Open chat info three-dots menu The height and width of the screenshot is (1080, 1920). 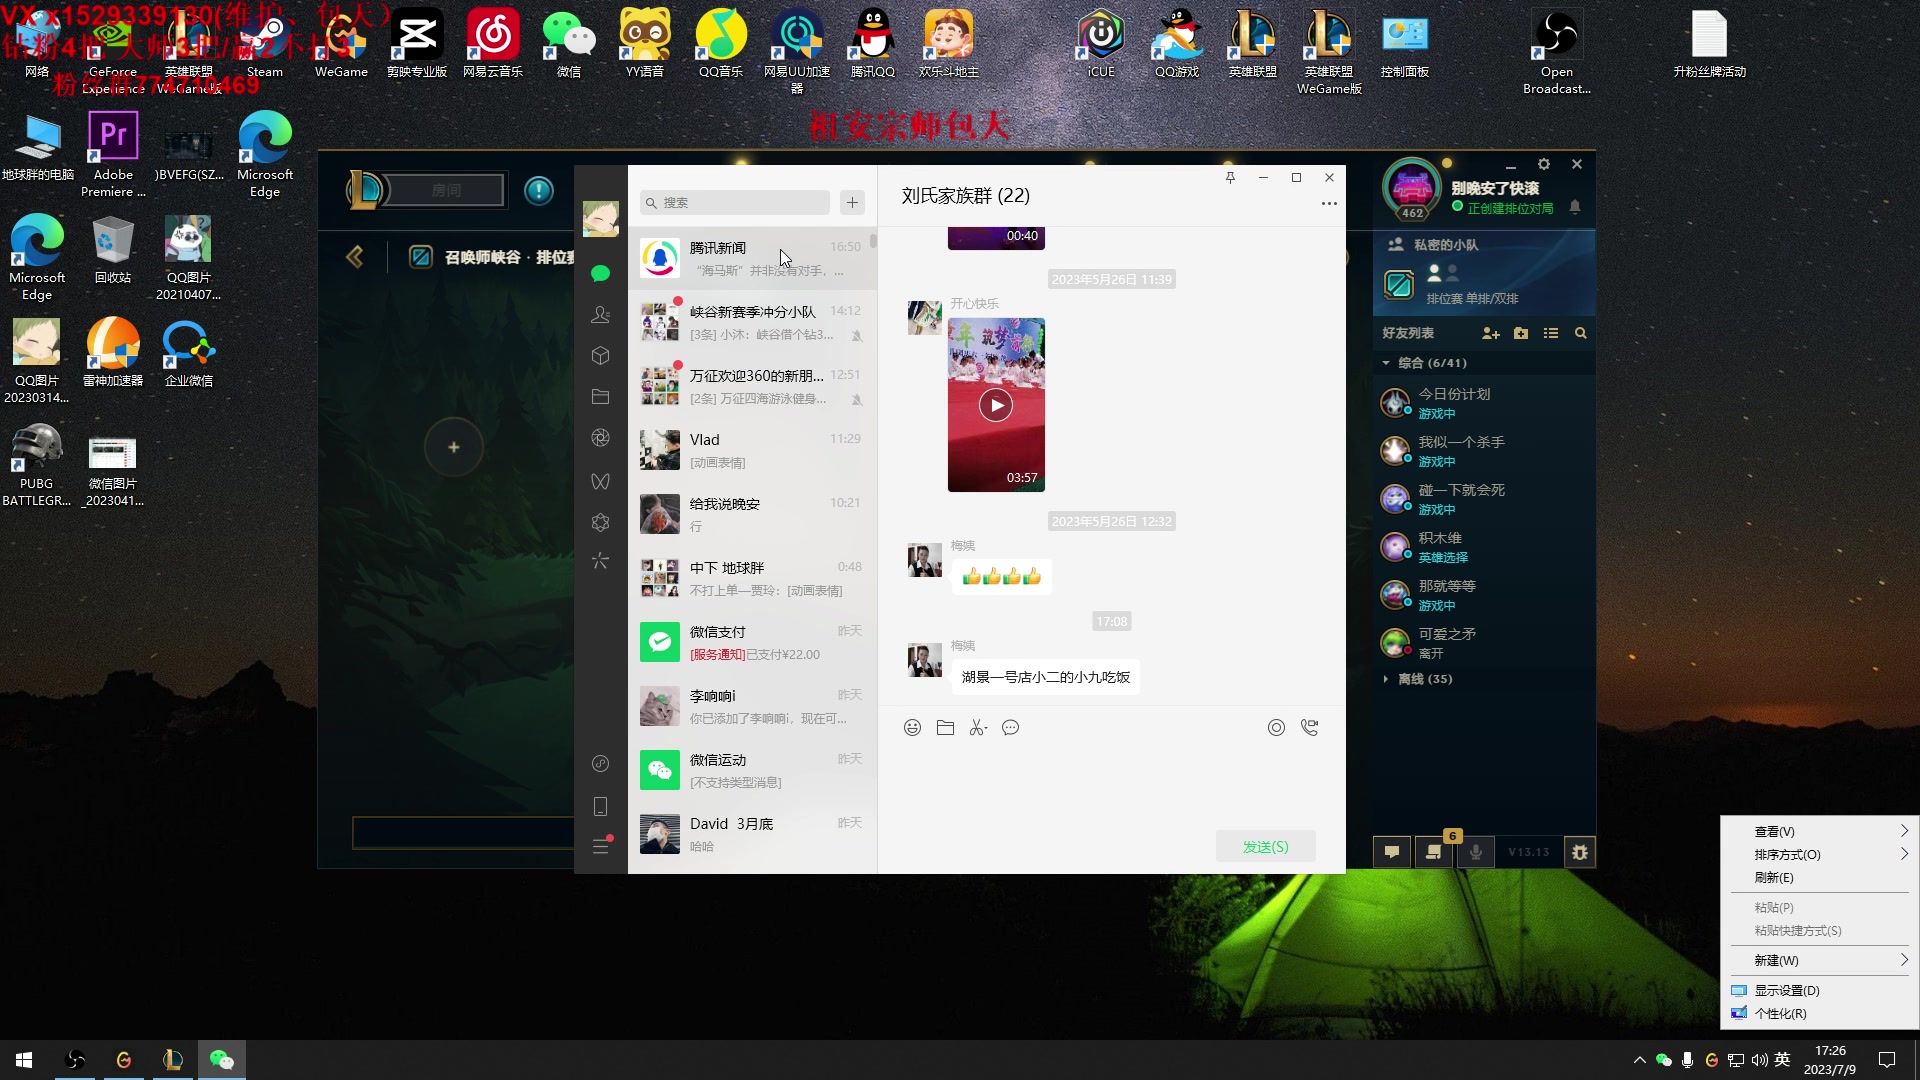pos(1329,204)
